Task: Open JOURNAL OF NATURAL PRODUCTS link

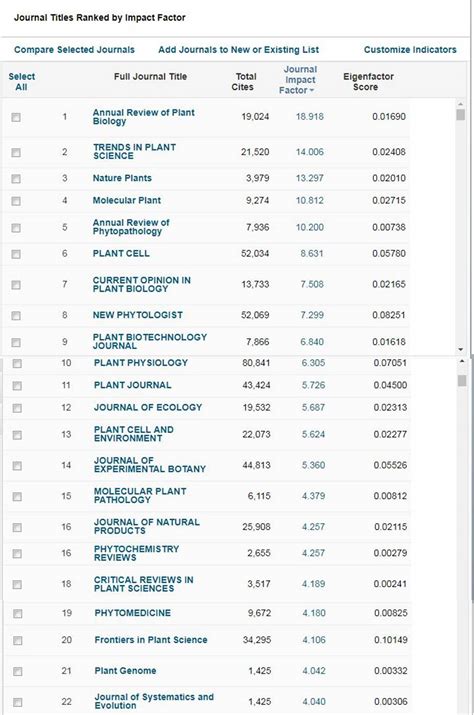Action: (146, 527)
